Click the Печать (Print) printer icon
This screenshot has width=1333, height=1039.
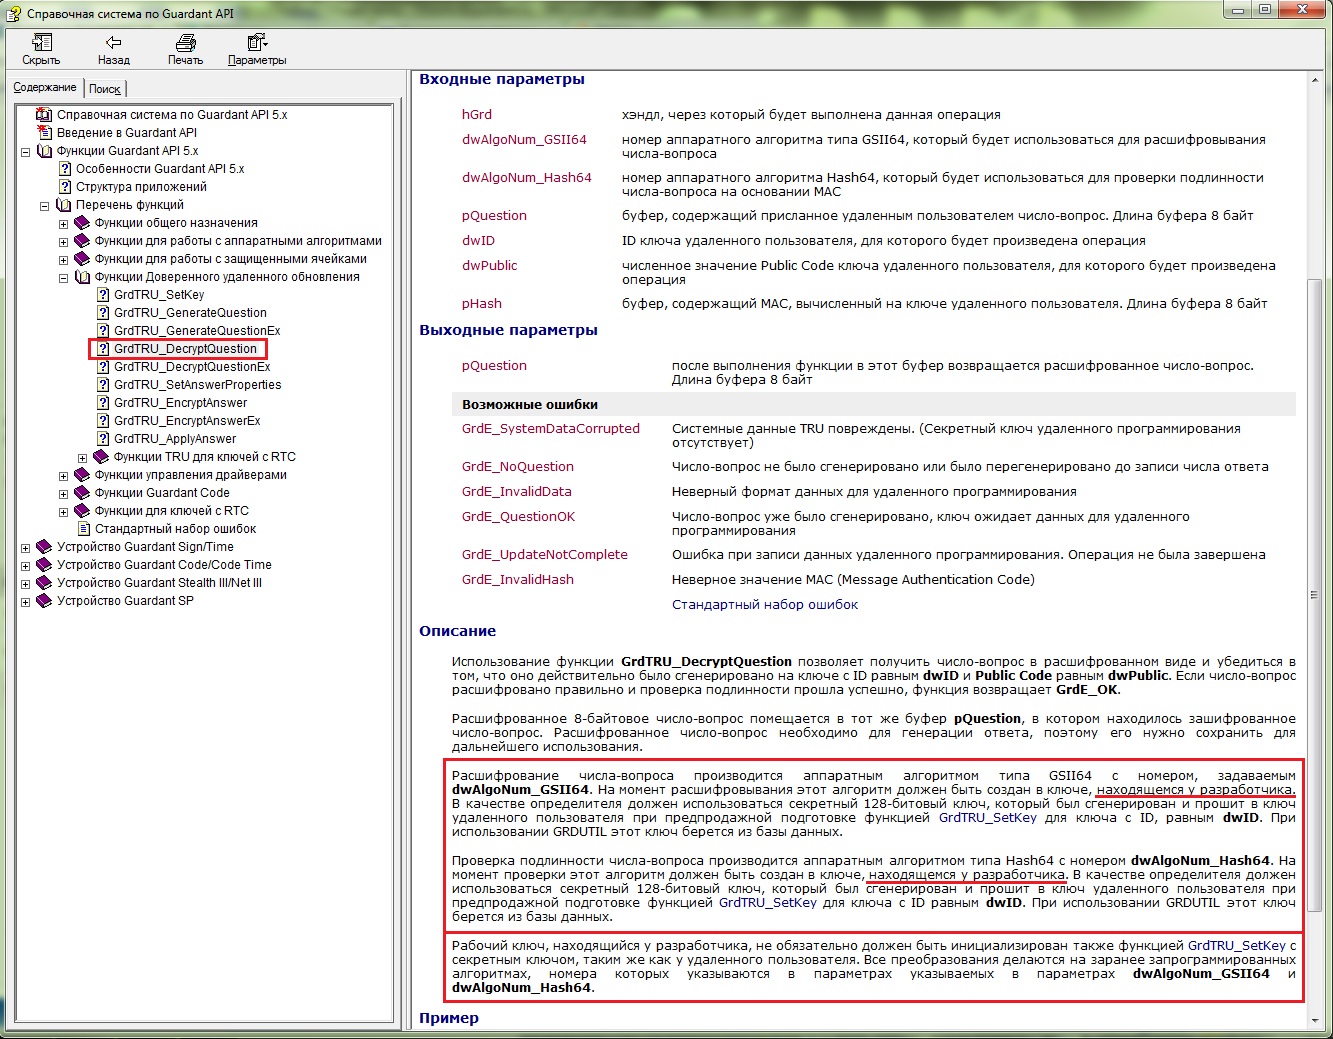185,42
